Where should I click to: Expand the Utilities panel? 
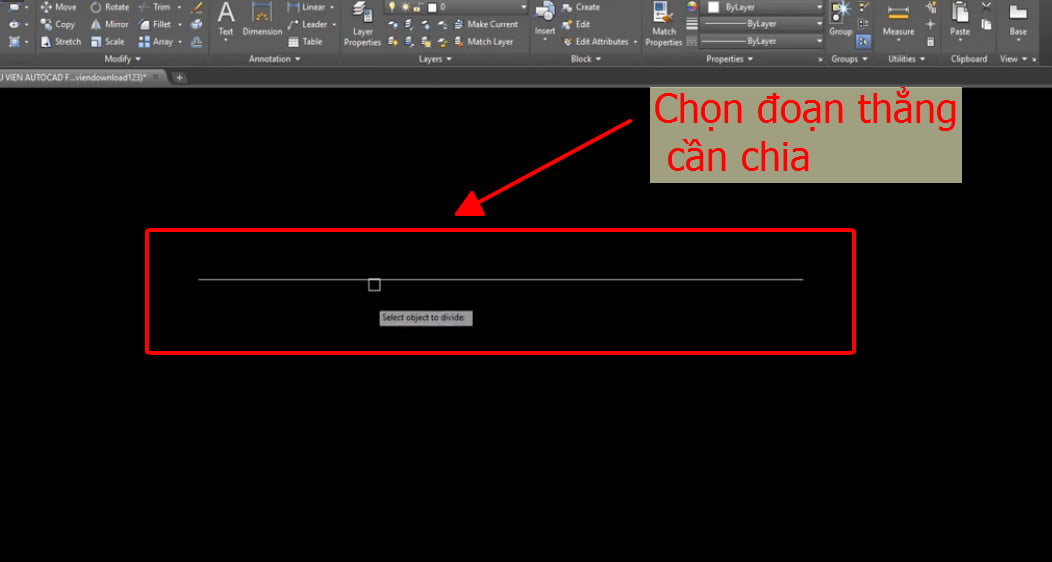[x=906, y=59]
